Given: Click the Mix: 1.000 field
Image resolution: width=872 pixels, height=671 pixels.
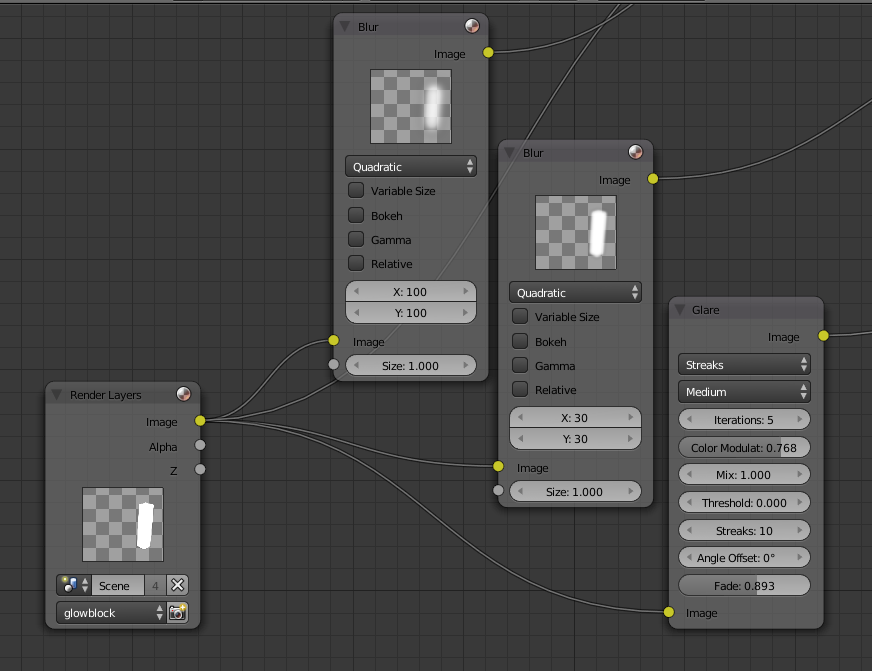Looking at the screenshot, I should coord(744,475).
